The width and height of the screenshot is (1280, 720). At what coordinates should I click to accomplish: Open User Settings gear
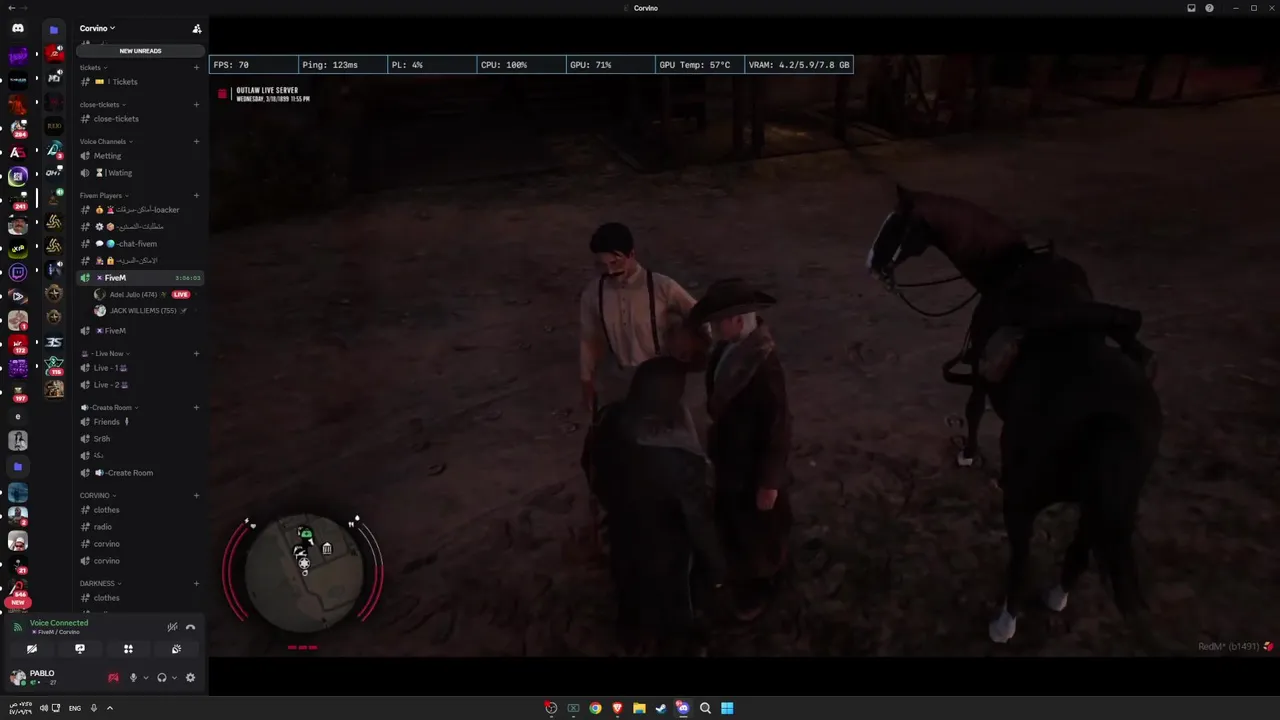pyautogui.click(x=190, y=678)
